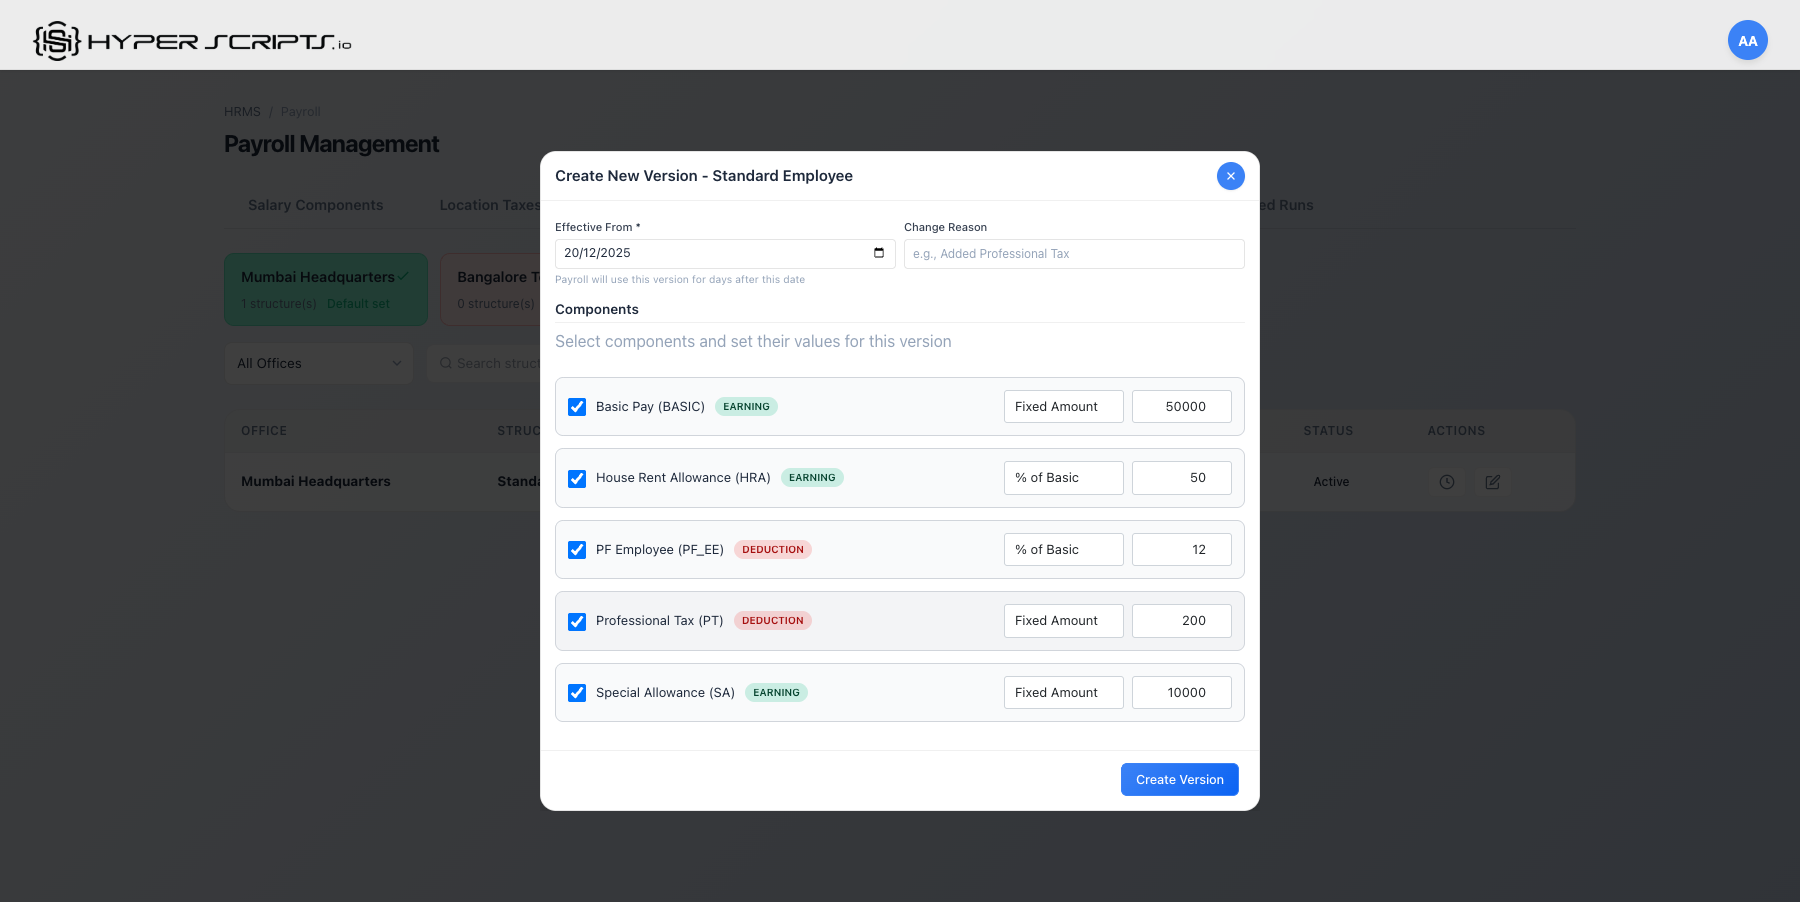Click the version history clock icon
The width and height of the screenshot is (1800, 902).
tap(1446, 482)
